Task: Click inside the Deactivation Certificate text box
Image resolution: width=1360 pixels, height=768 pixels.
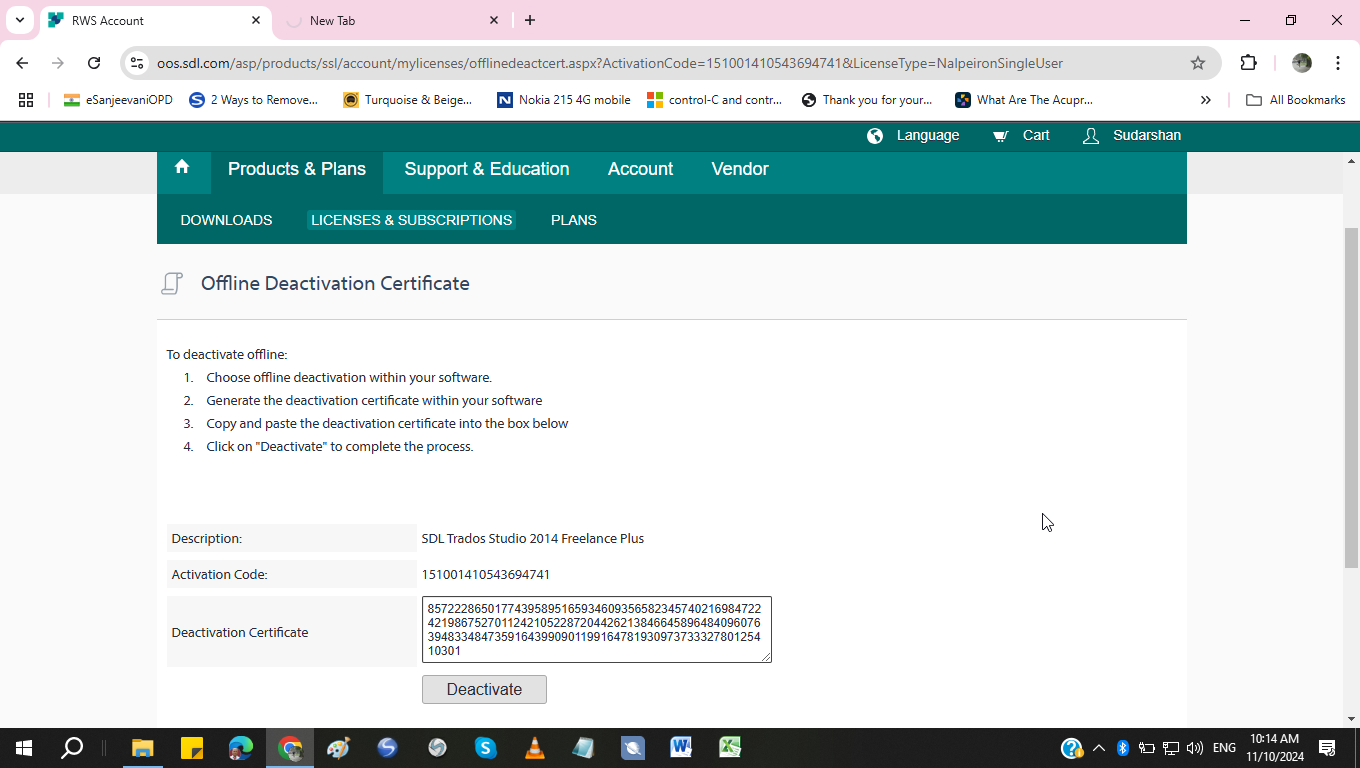Action: point(597,629)
